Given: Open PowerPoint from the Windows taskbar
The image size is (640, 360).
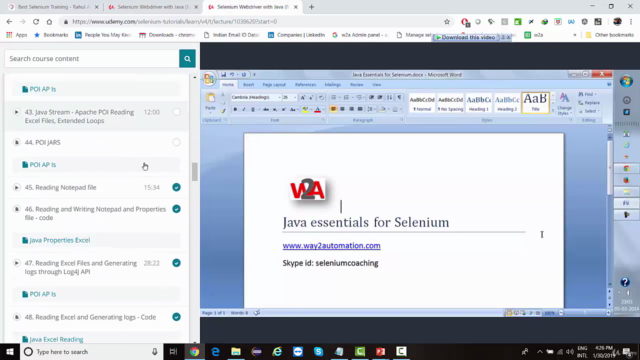Looking at the screenshot, I should [380, 351].
